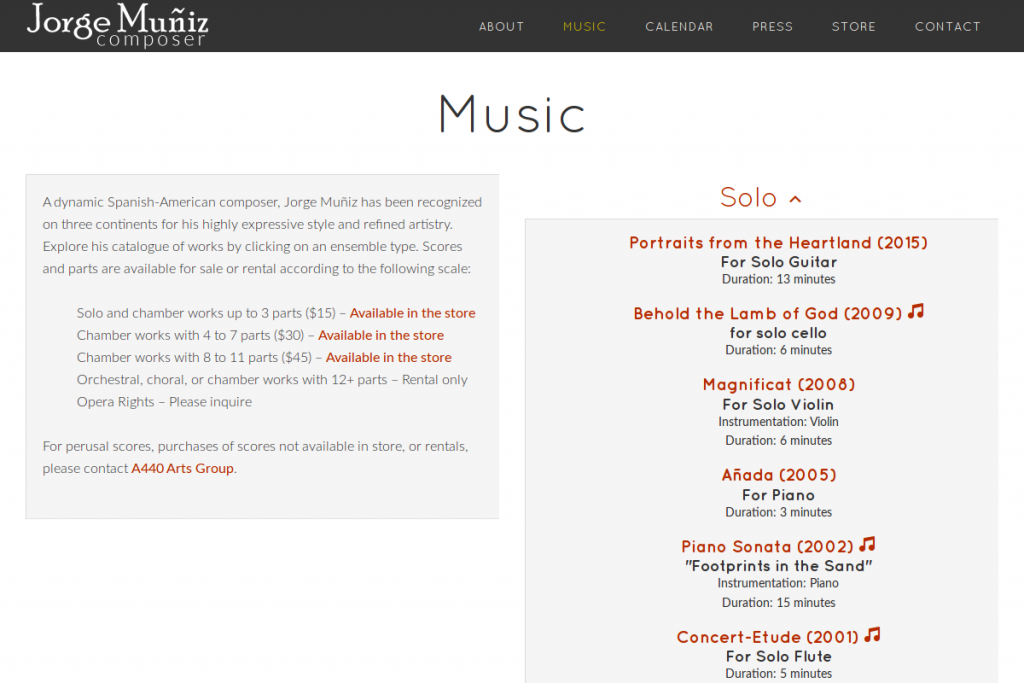This screenshot has width=1024, height=683.
Task: Click the $15 Available in the store link
Action: [413, 313]
